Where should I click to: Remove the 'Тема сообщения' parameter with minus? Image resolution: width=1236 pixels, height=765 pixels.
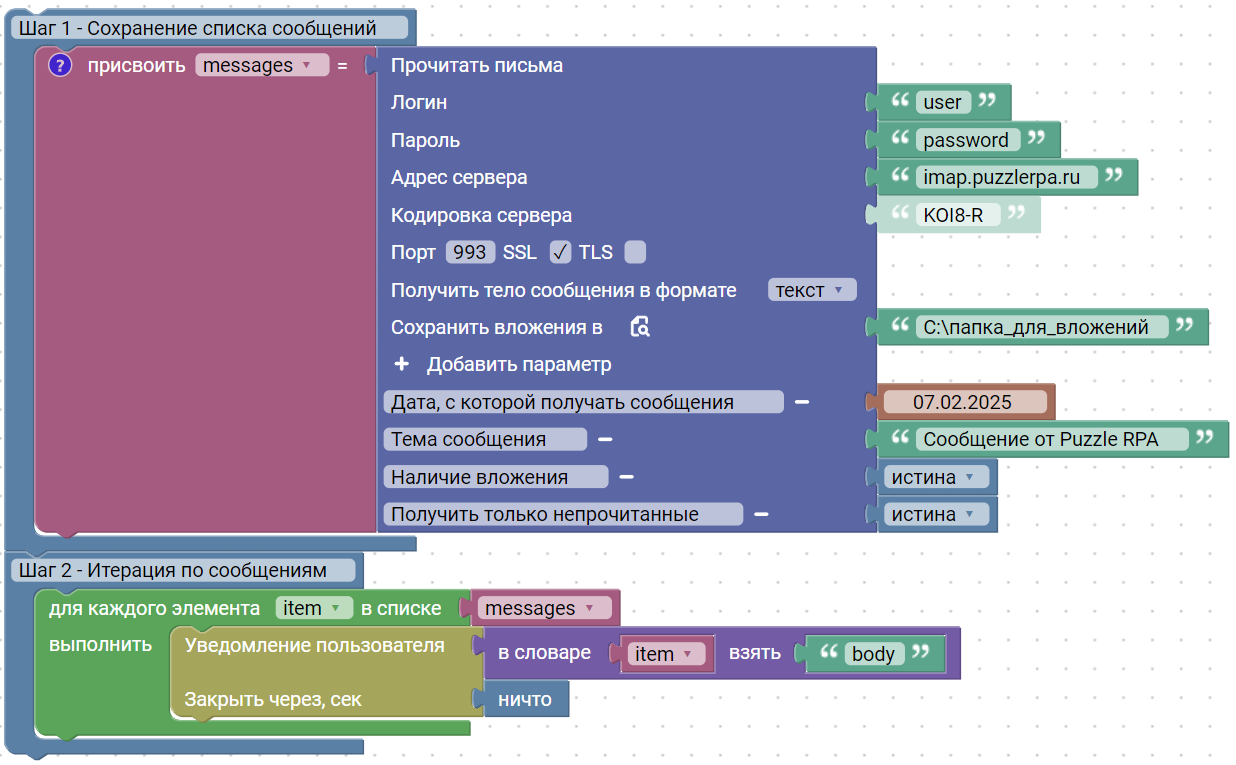[x=605, y=439]
